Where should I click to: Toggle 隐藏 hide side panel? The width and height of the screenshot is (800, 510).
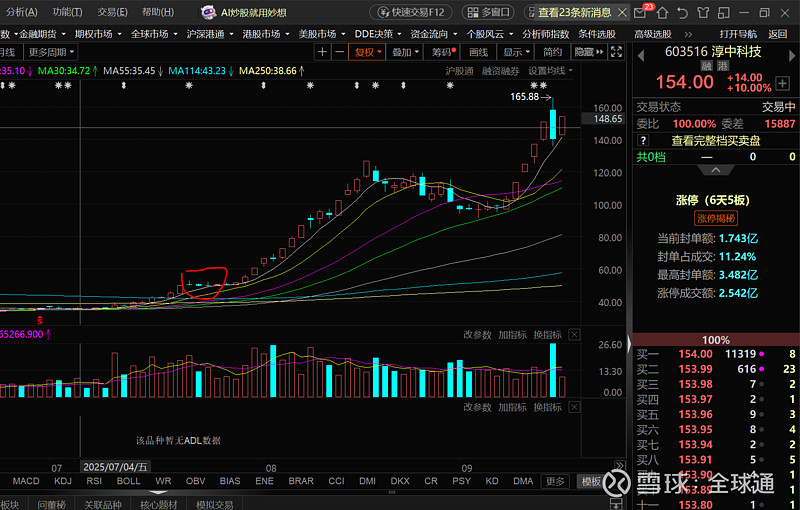pyautogui.click(x=589, y=52)
